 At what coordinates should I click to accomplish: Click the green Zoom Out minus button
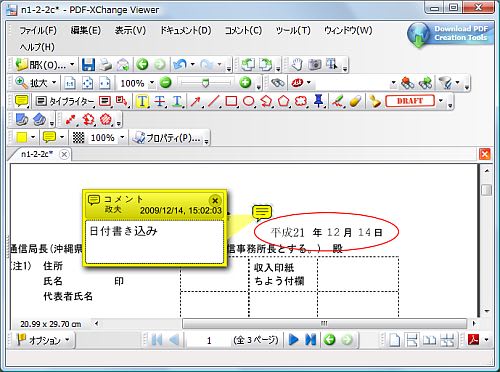(166, 83)
